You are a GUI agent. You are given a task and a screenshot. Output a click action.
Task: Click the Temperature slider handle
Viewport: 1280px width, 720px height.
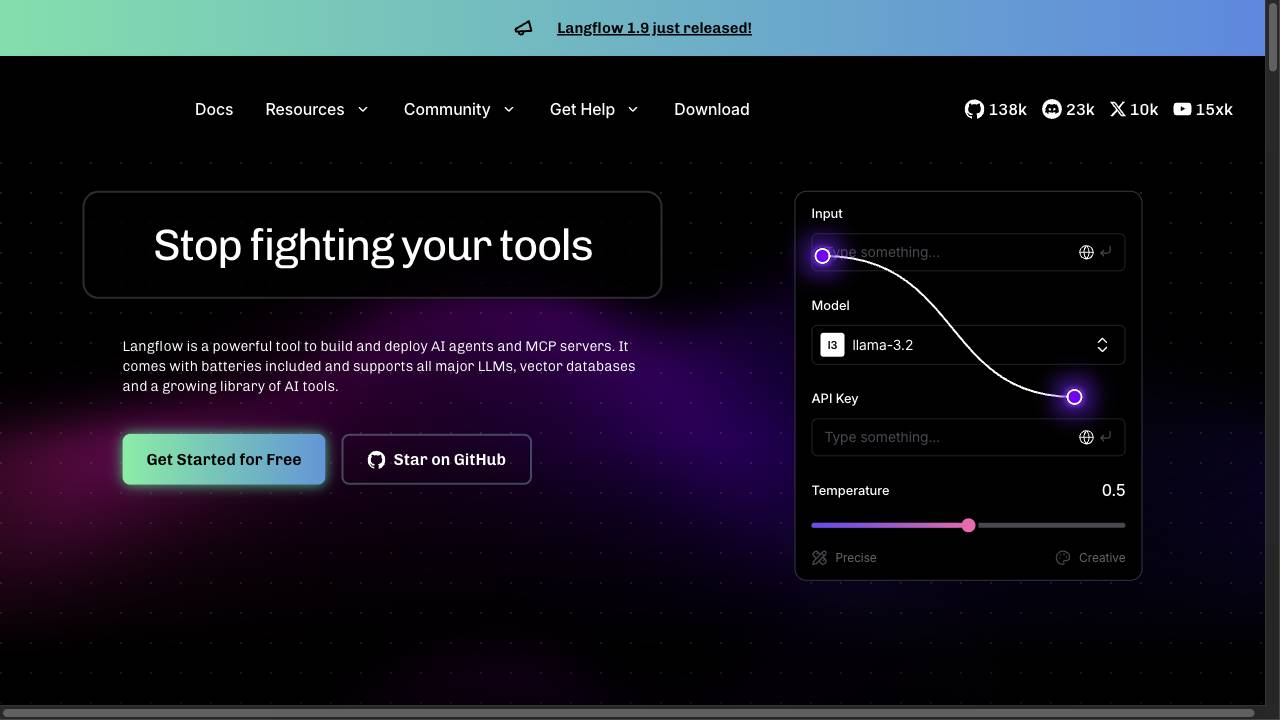tap(968, 525)
